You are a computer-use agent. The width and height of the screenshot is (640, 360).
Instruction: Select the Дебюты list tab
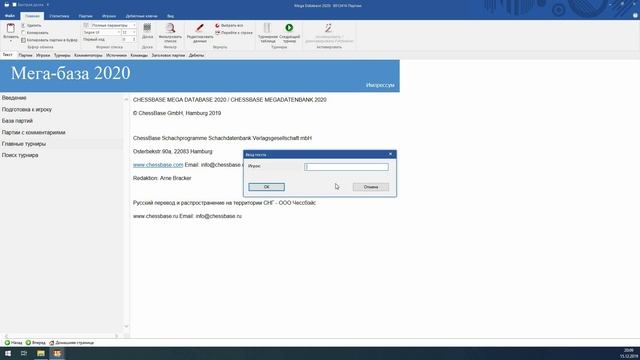pyautogui.click(x=196, y=55)
